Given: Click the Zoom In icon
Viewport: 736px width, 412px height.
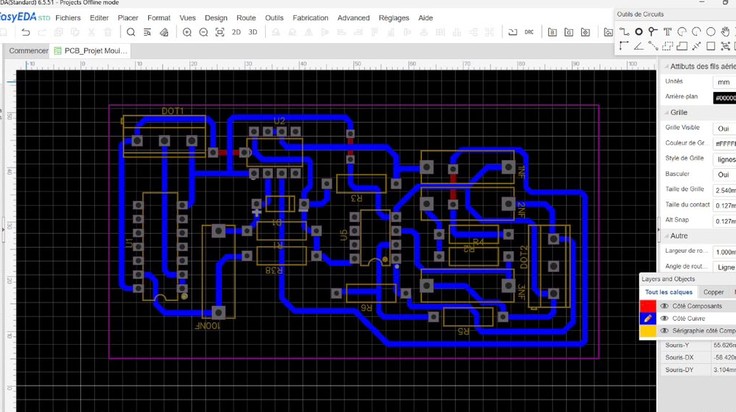Looking at the screenshot, I should pyautogui.click(x=187, y=32).
